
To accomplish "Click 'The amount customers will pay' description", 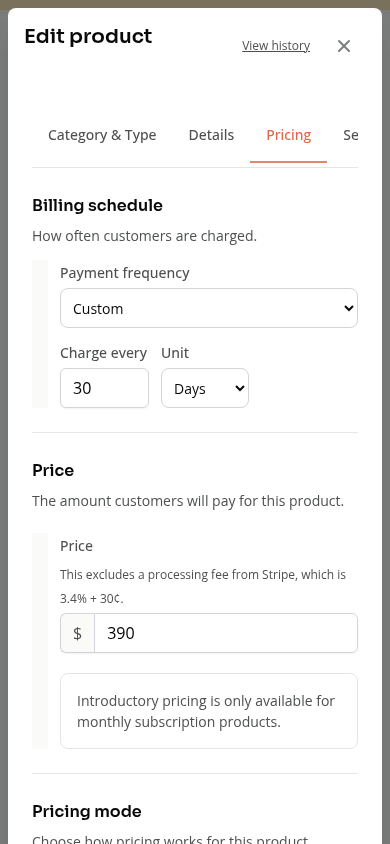I will (188, 501).
